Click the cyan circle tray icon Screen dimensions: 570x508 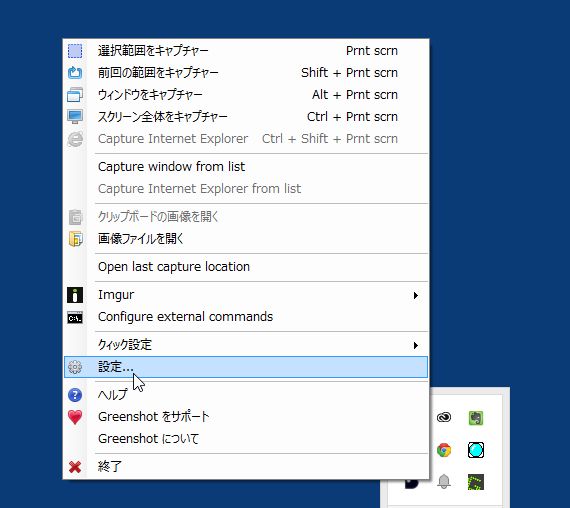coord(476,450)
